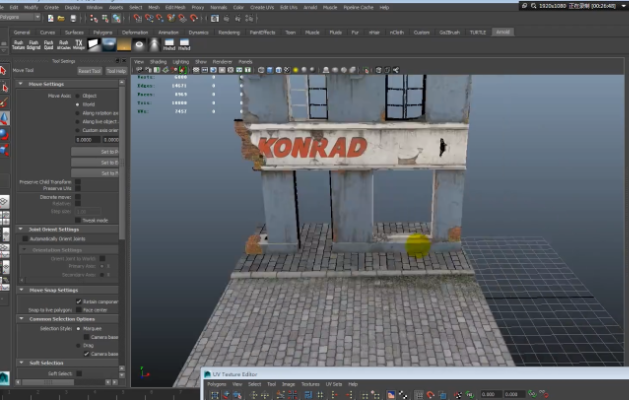Collapse Common Selection Options section
629x400 pixels.
click(x=20, y=319)
